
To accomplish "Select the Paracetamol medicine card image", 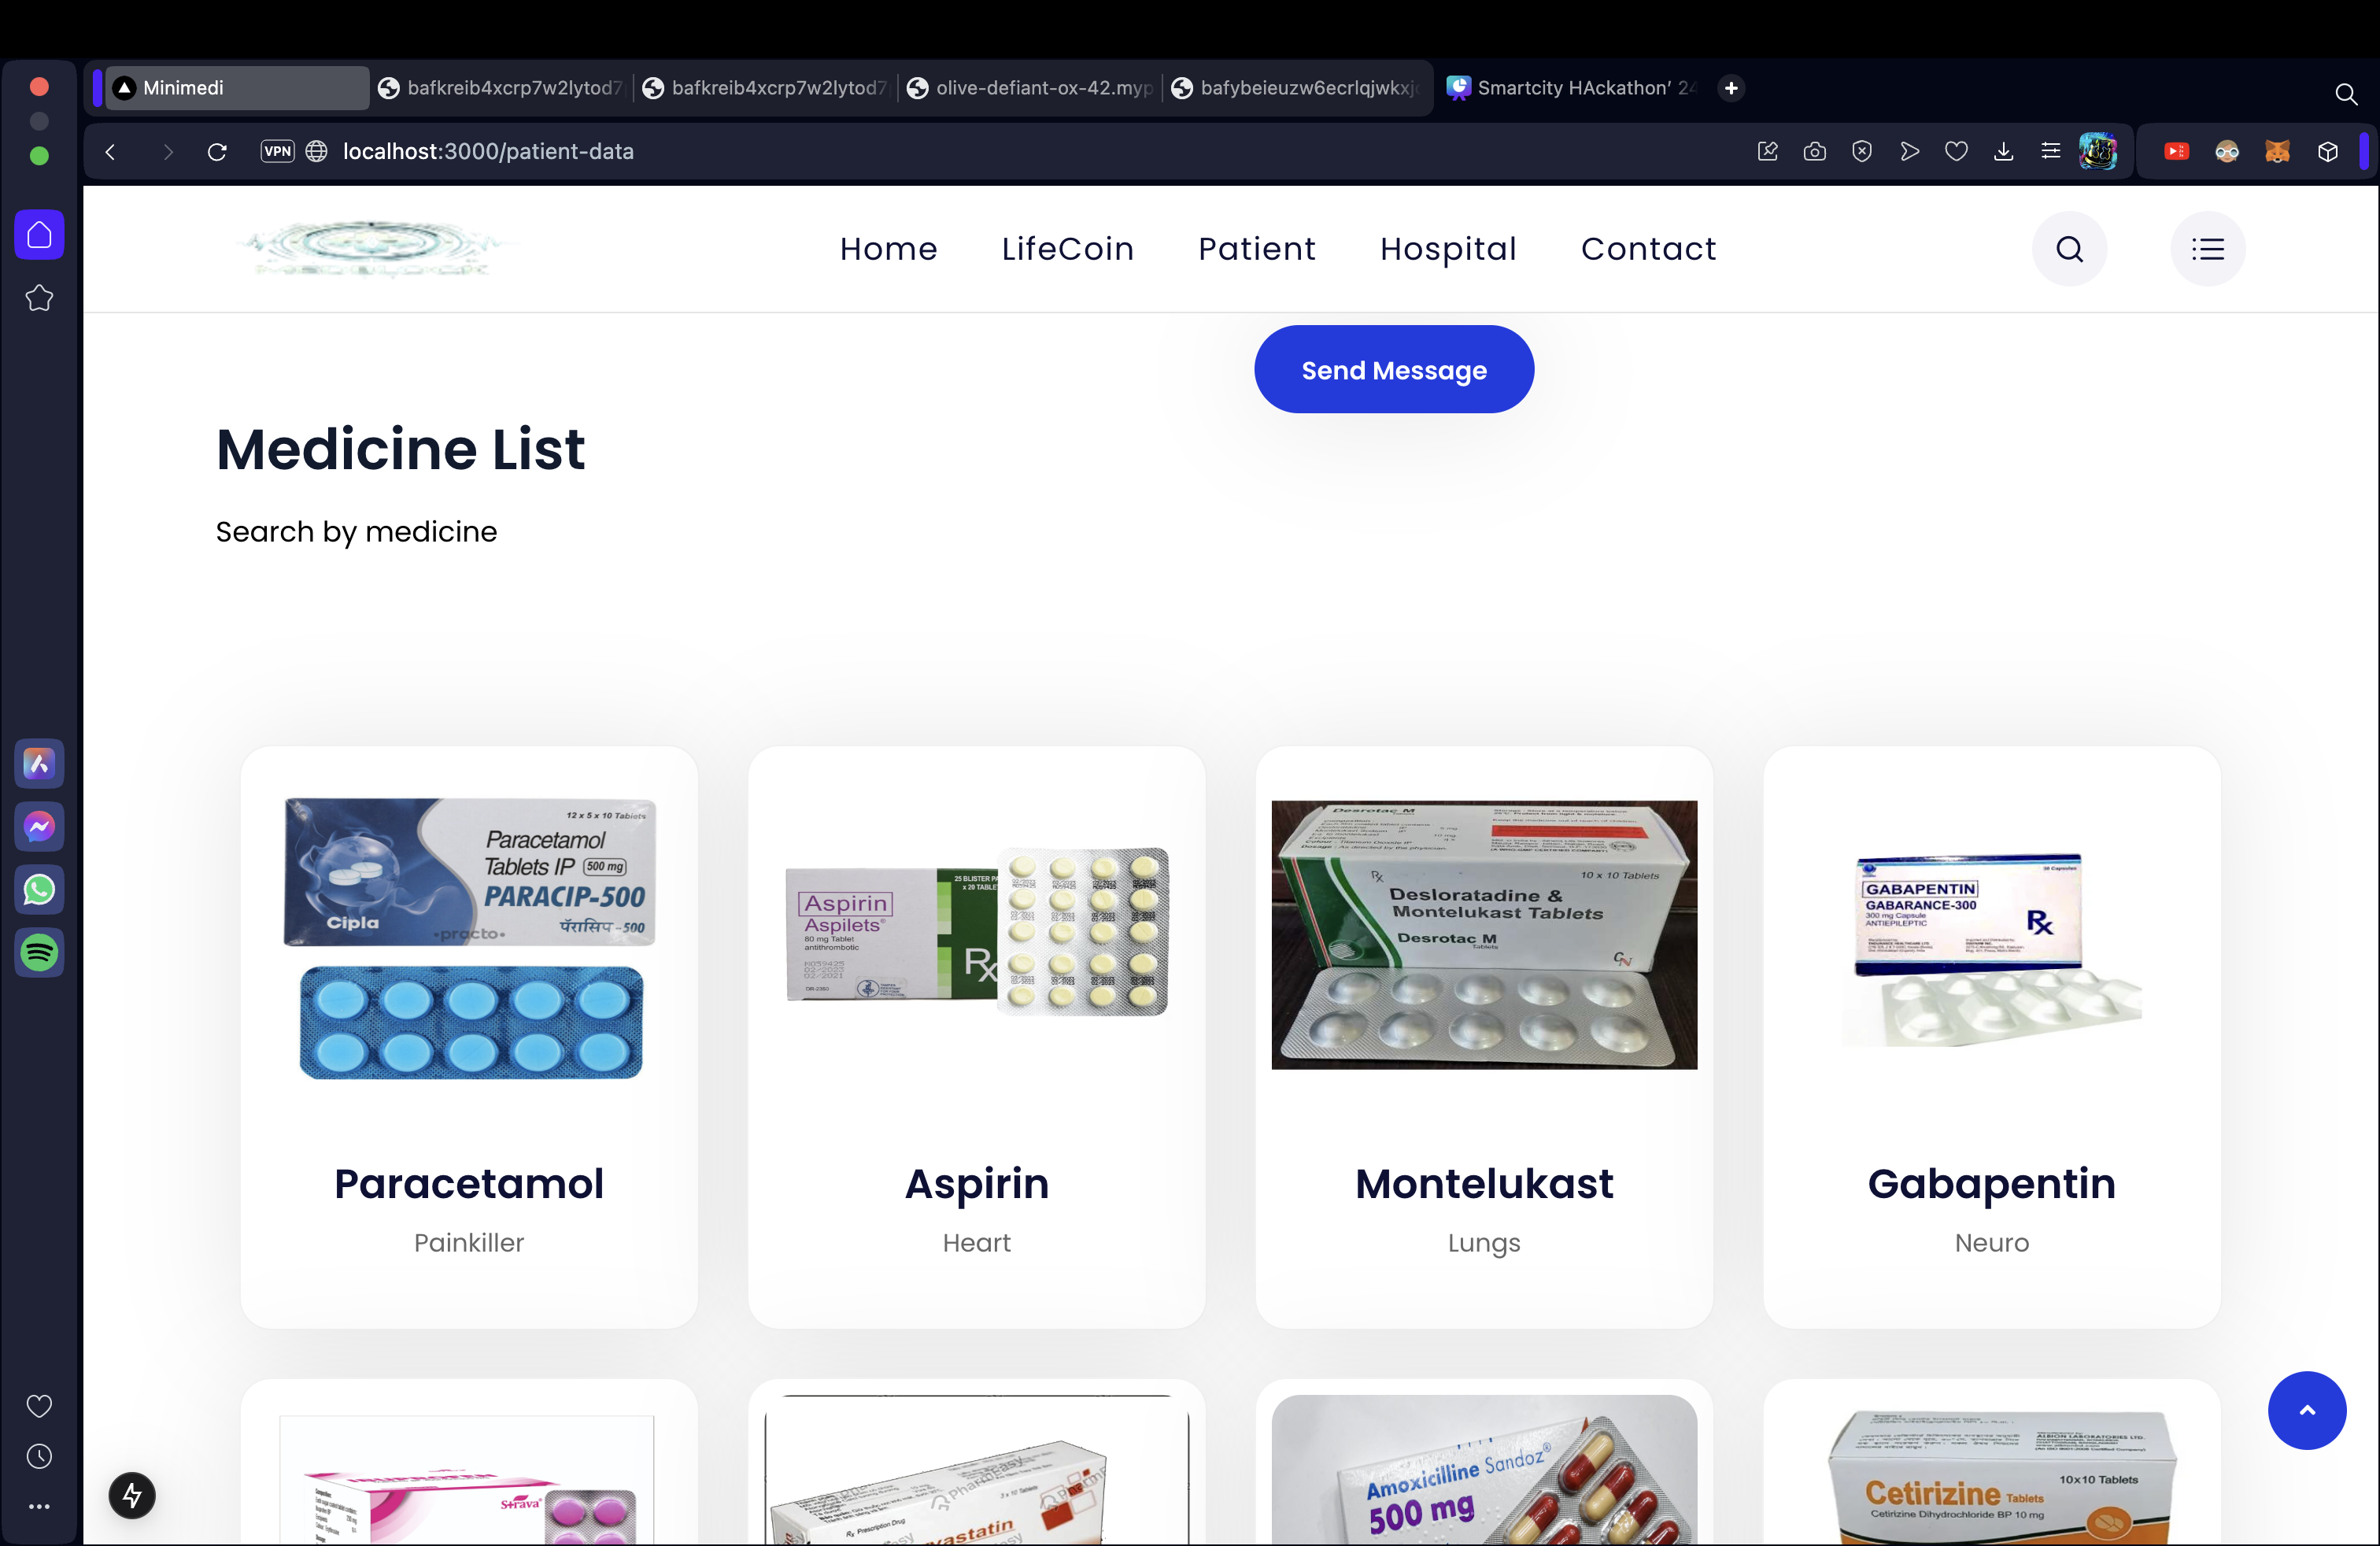I will (469, 937).
